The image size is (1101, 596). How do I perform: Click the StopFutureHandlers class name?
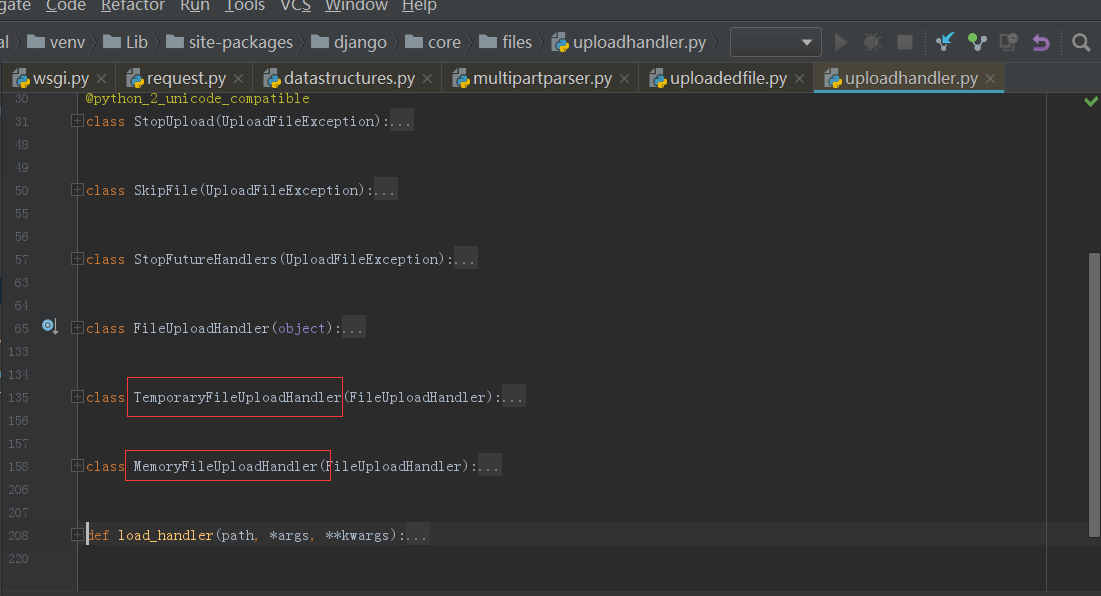(x=206, y=260)
